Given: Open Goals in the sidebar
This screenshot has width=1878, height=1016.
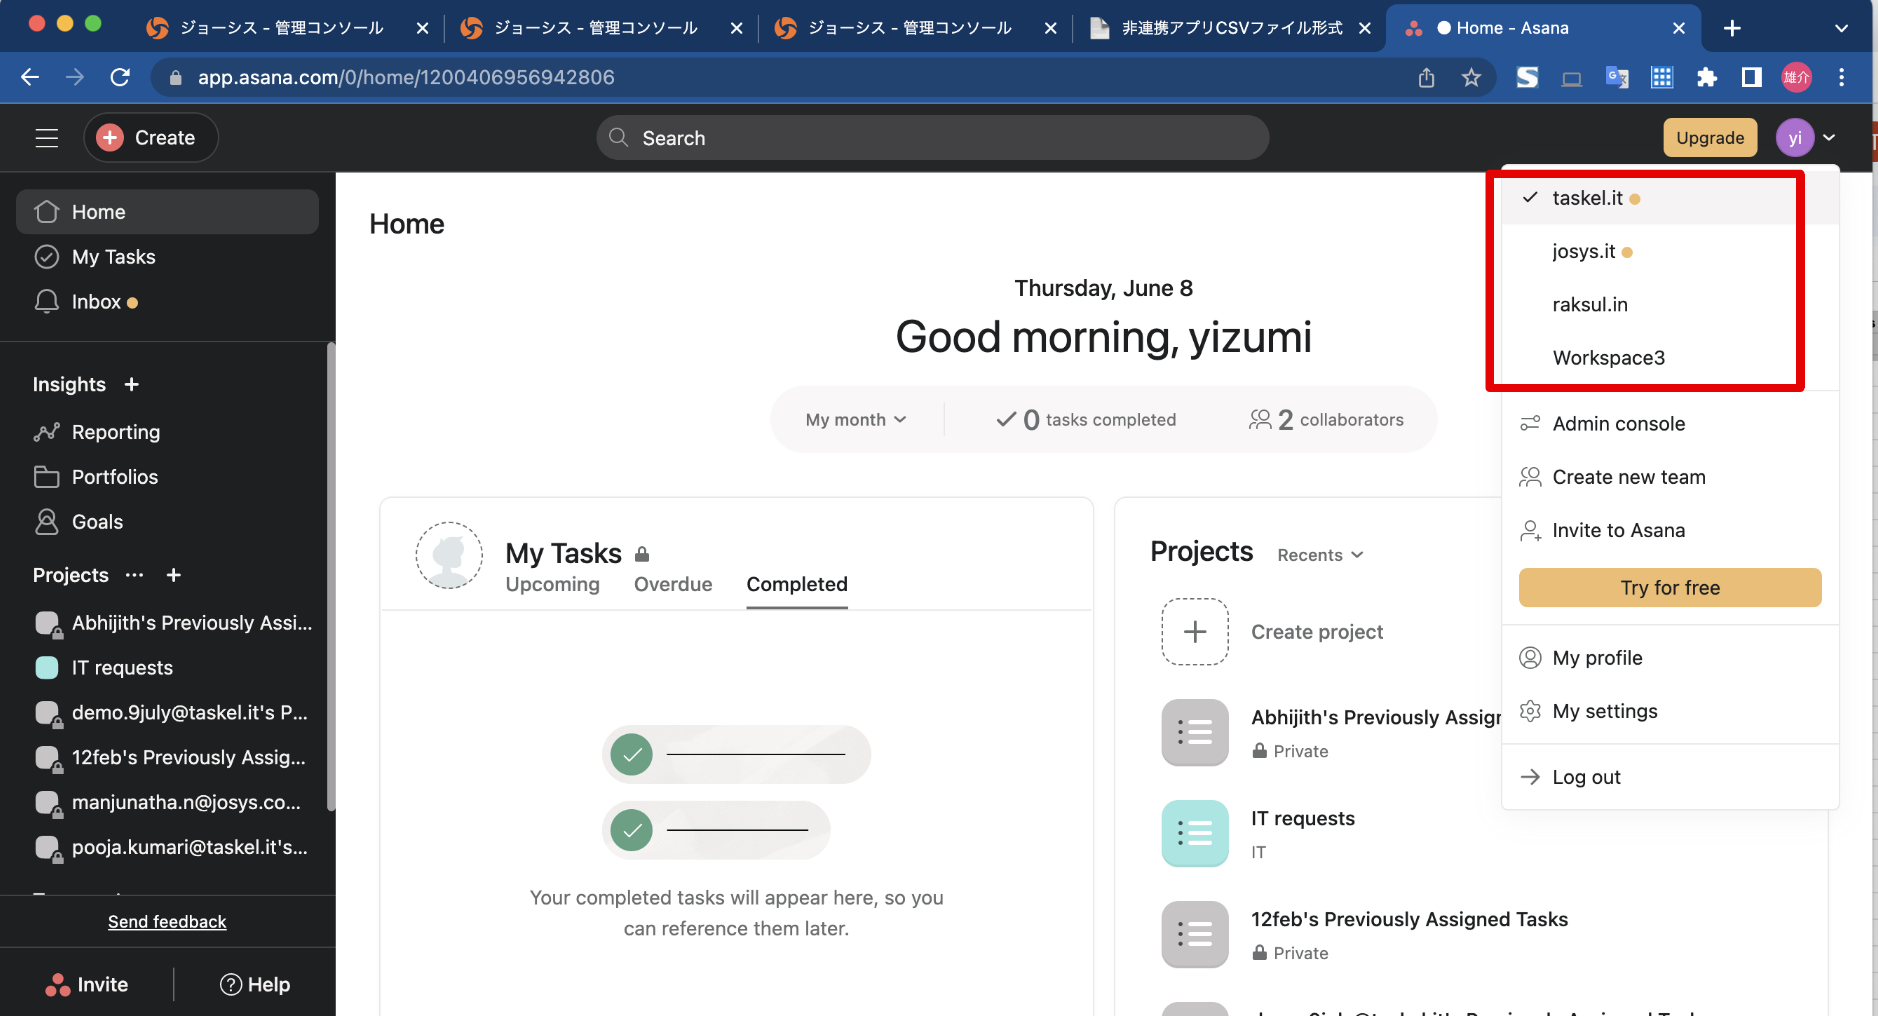Looking at the screenshot, I should pyautogui.click(x=97, y=522).
